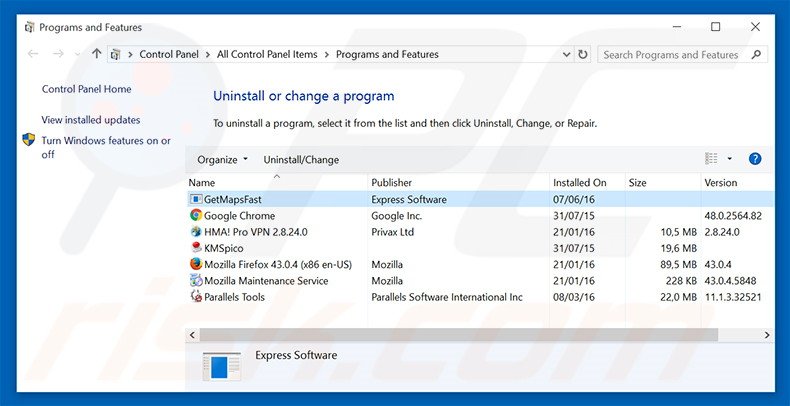Image resolution: width=790 pixels, height=406 pixels.
Task: Click Control Panel breadcrumb
Action: 169,54
